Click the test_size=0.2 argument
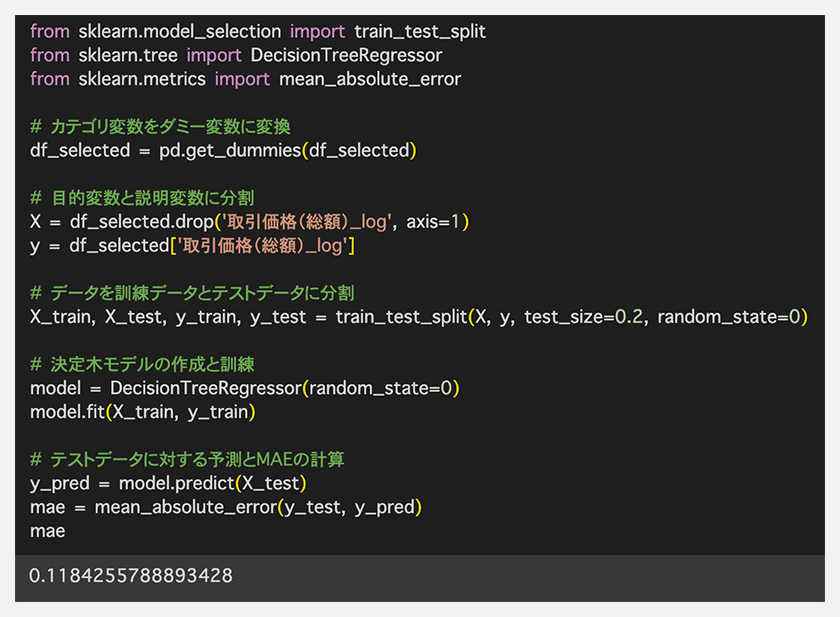 (583, 317)
